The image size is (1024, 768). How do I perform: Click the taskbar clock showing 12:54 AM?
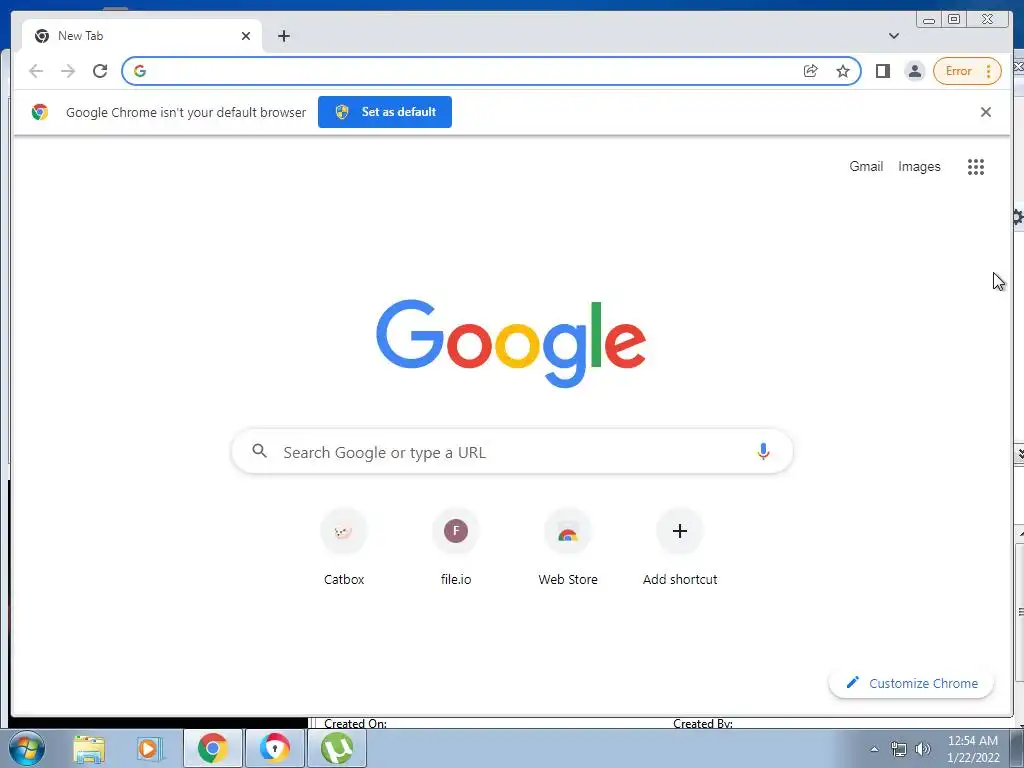pyautogui.click(x=973, y=749)
